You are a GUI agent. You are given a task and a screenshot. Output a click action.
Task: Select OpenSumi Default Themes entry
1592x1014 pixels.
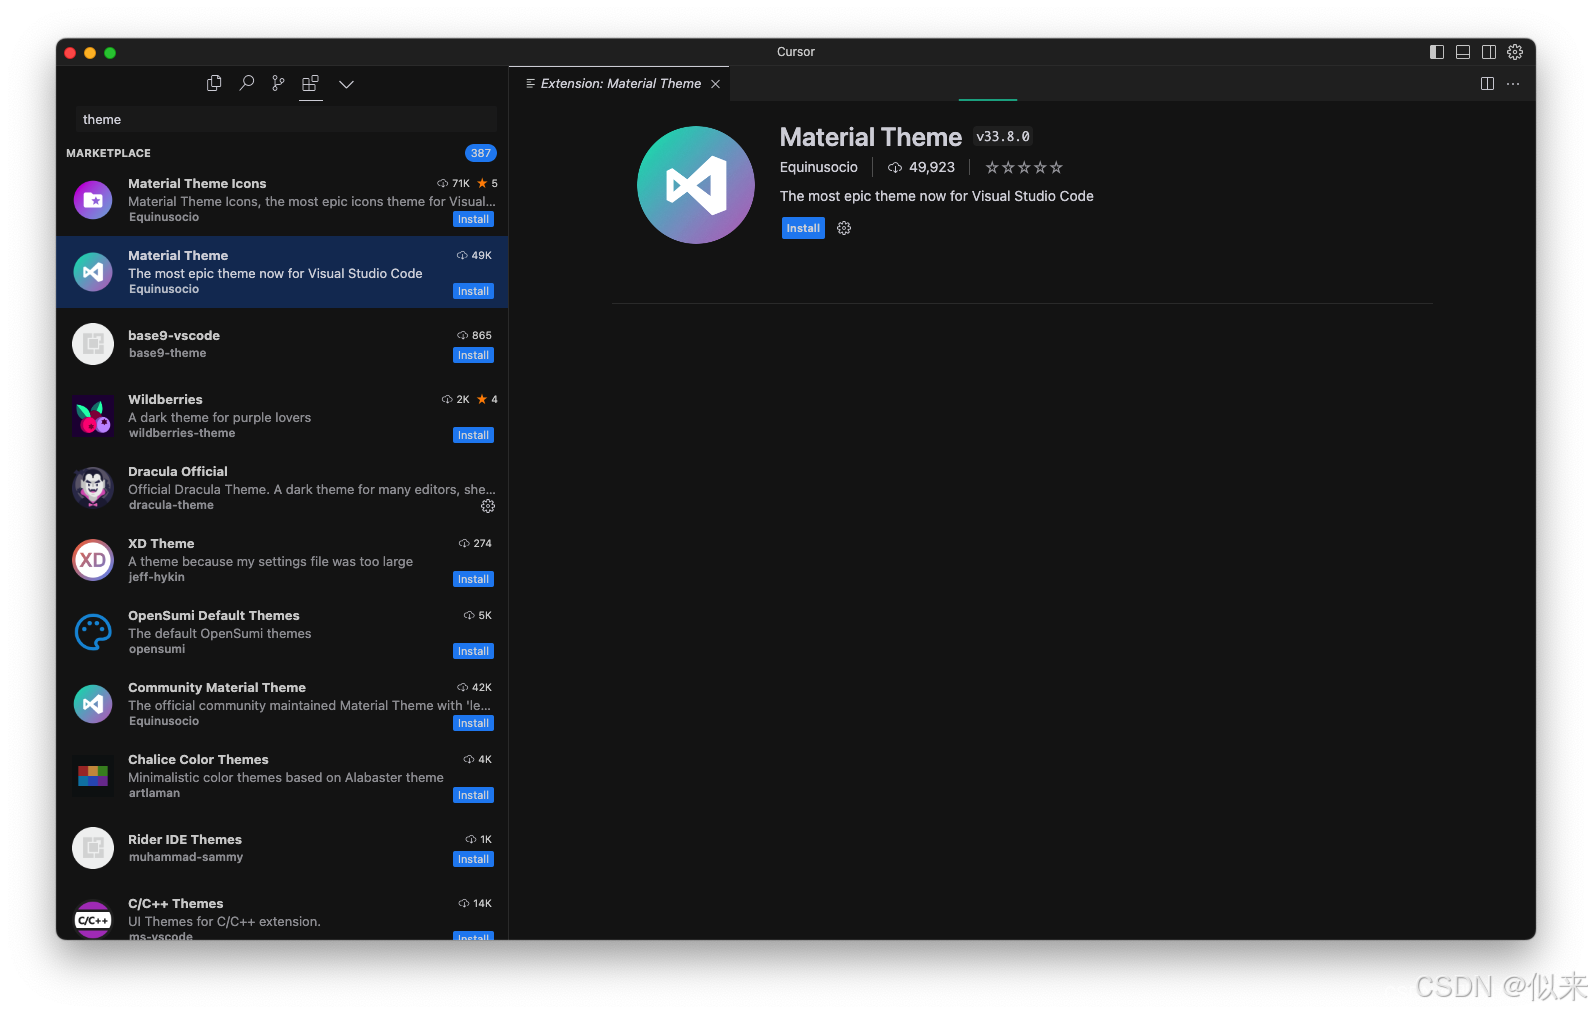[282, 632]
